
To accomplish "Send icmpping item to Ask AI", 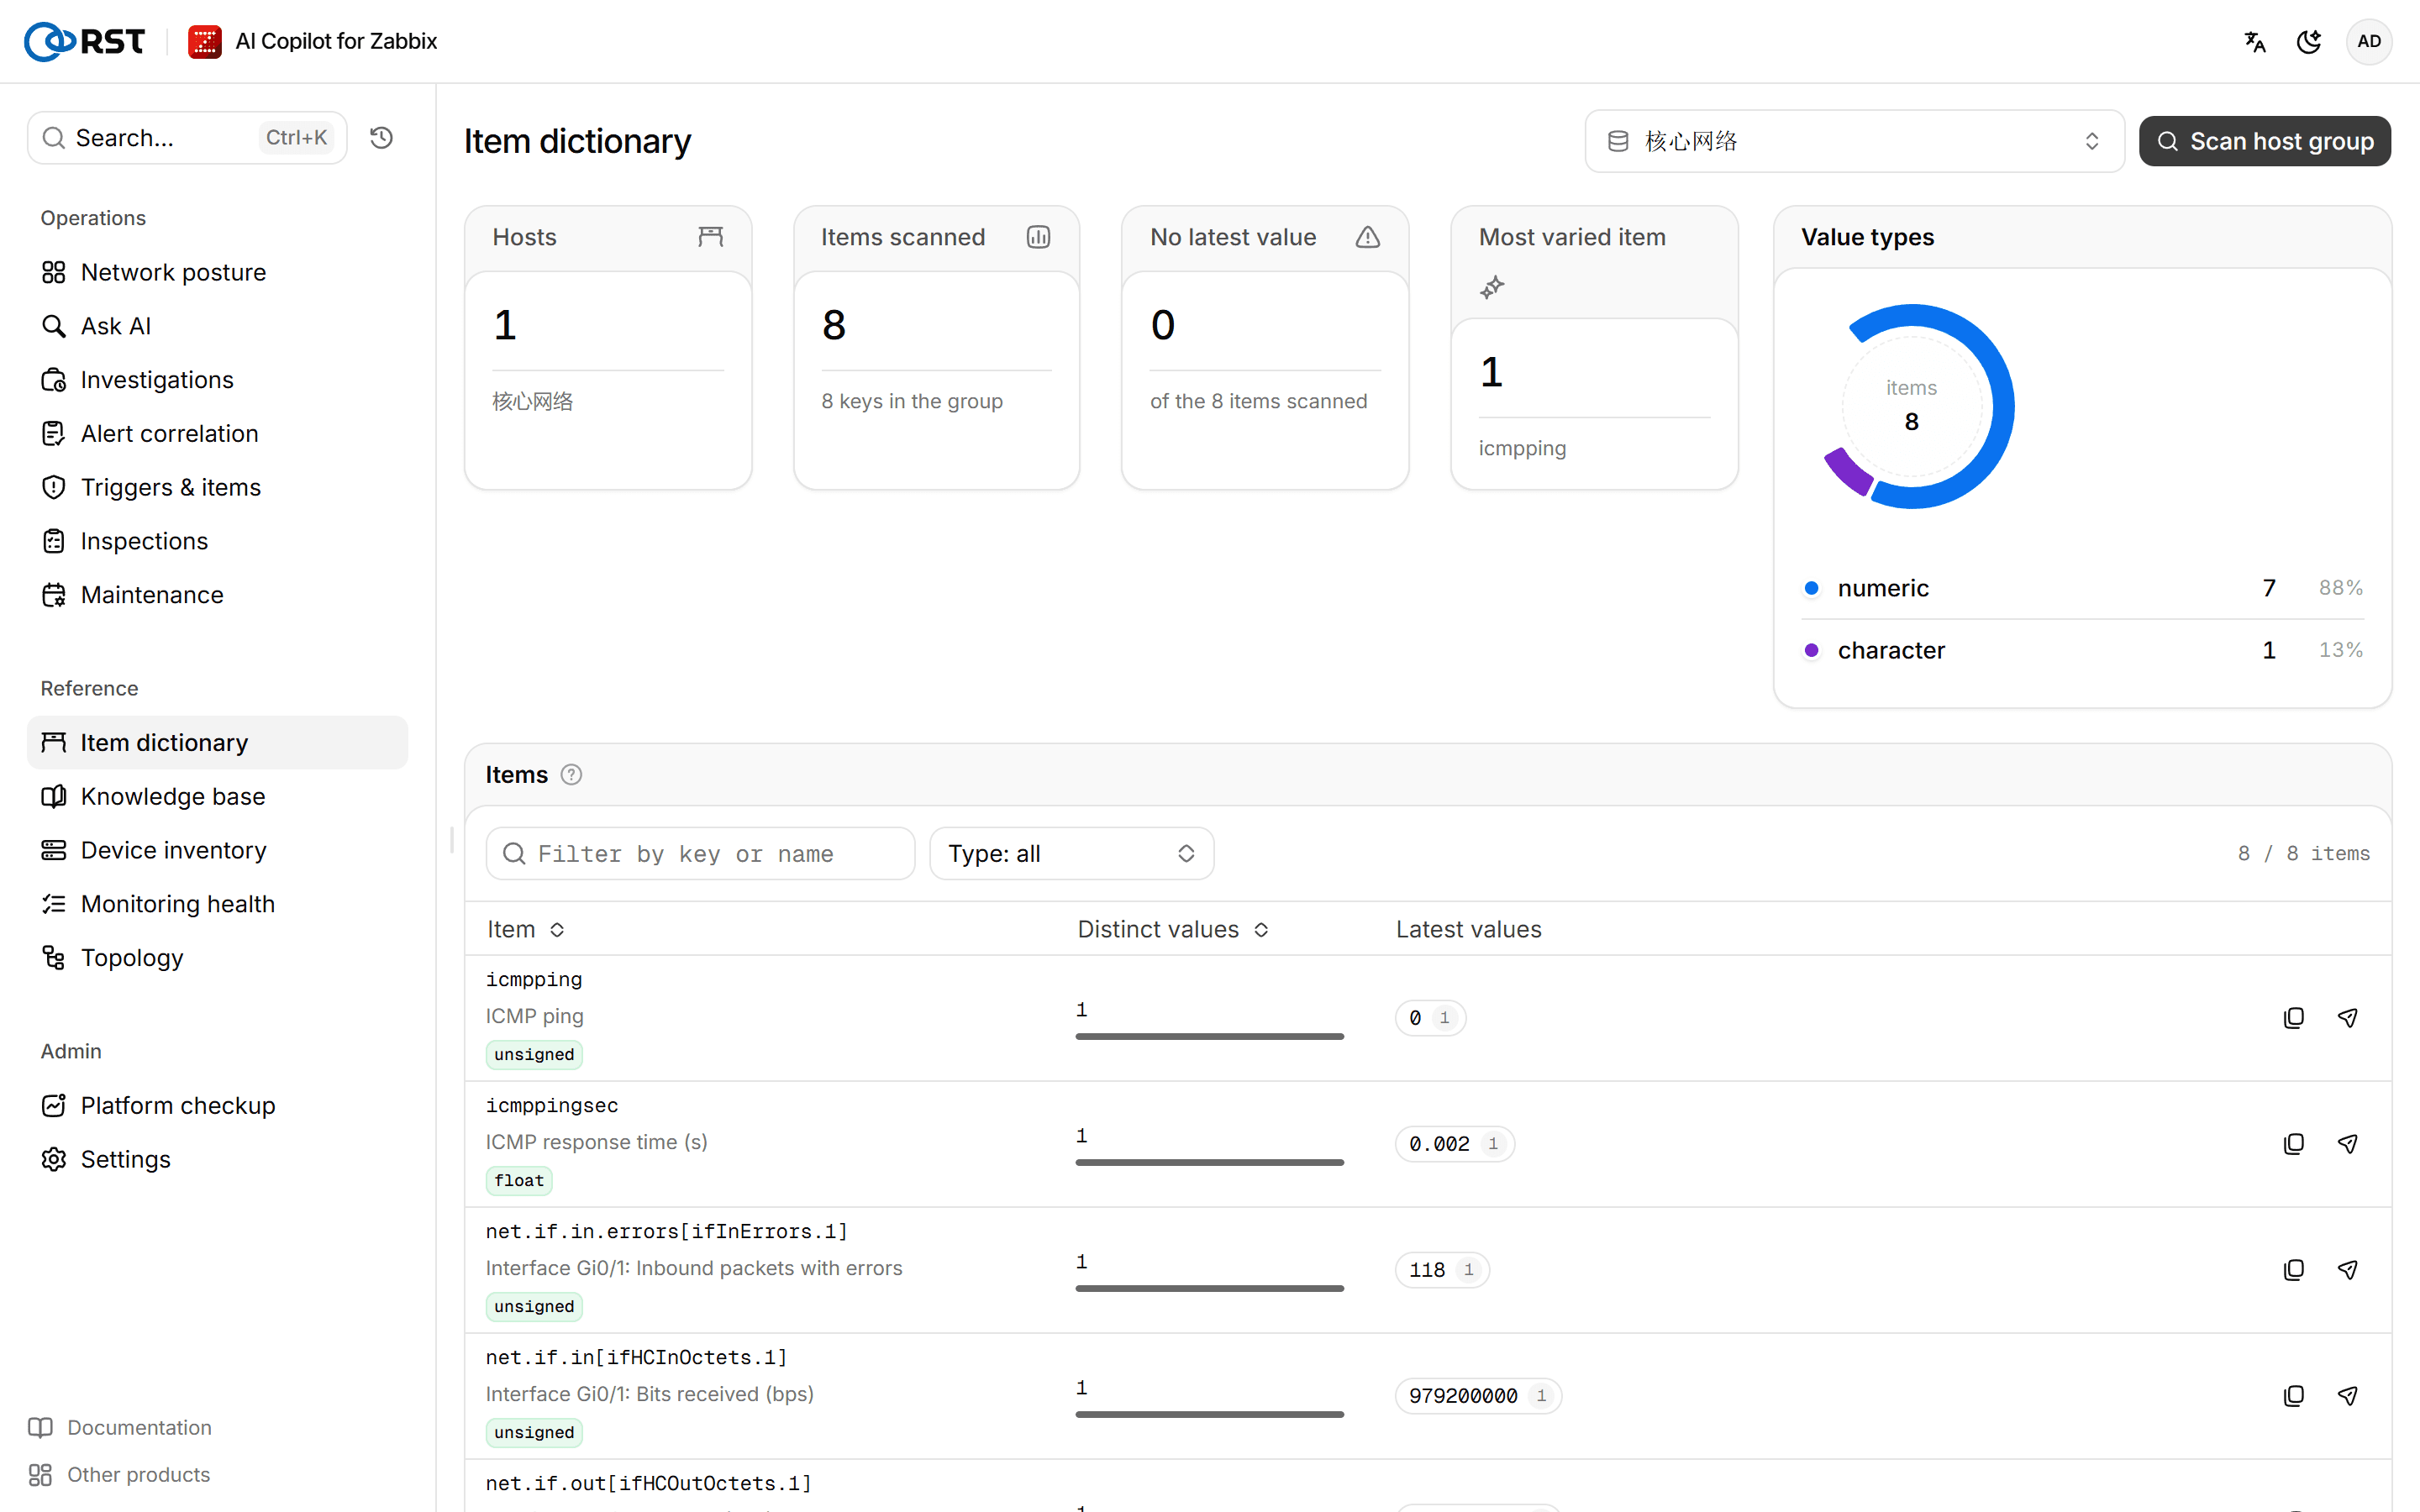I will coord(2348,1018).
